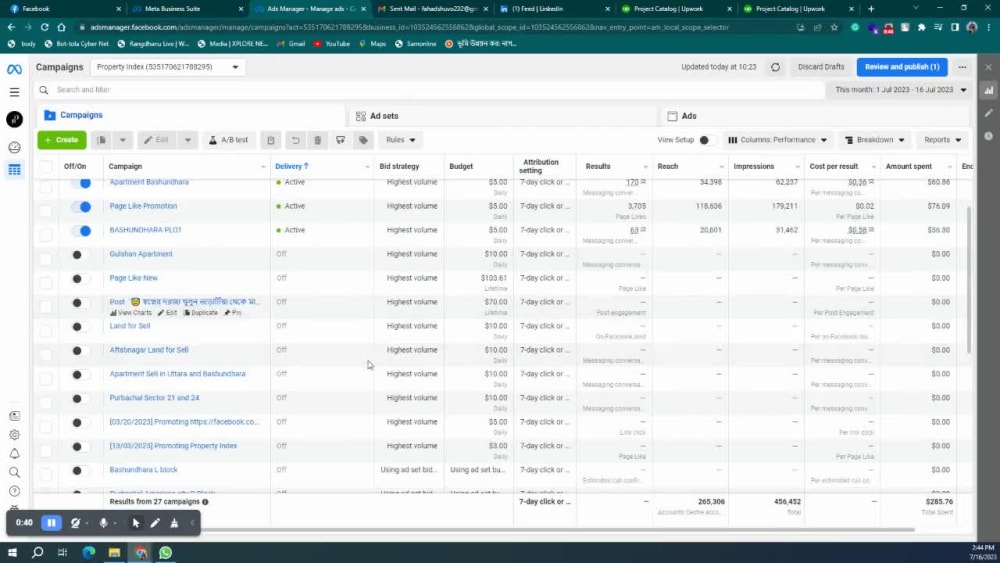
Task: Open the Property Index account dropdown
Action: point(167,67)
